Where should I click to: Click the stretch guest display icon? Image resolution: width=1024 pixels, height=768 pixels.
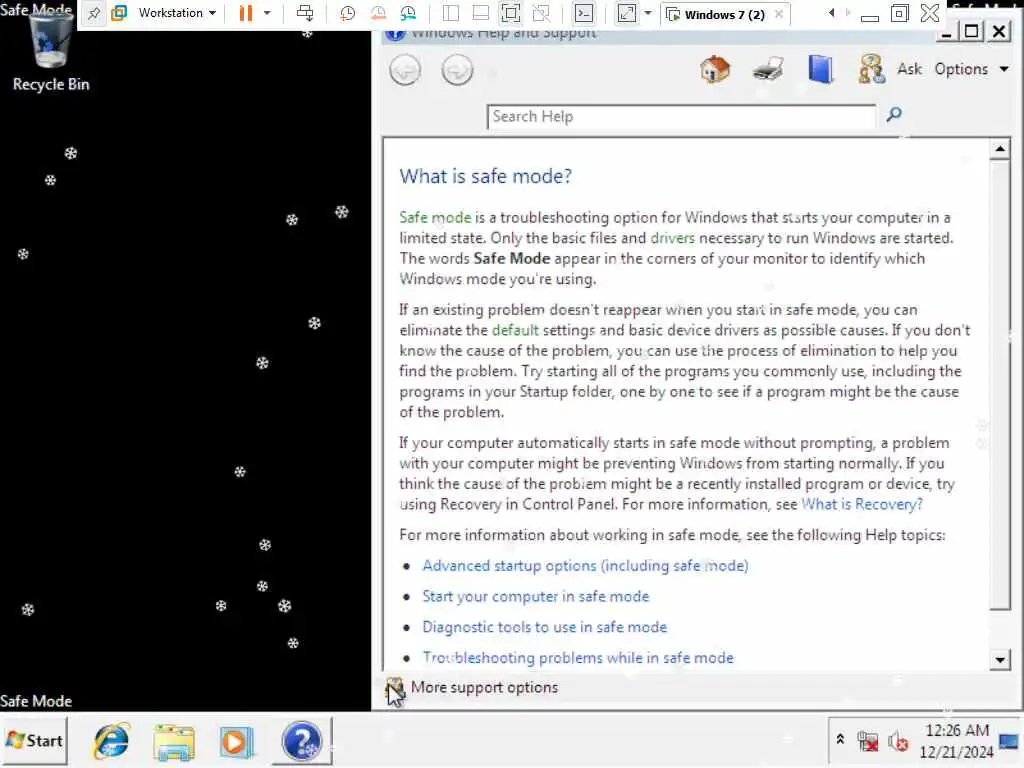pyautogui.click(x=626, y=14)
